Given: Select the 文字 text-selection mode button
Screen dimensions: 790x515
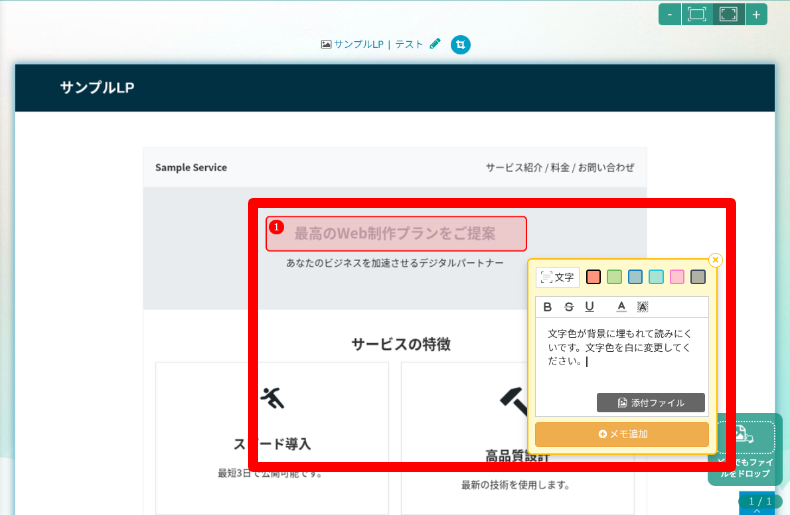Looking at the screenshot, I should click(557, 277).
